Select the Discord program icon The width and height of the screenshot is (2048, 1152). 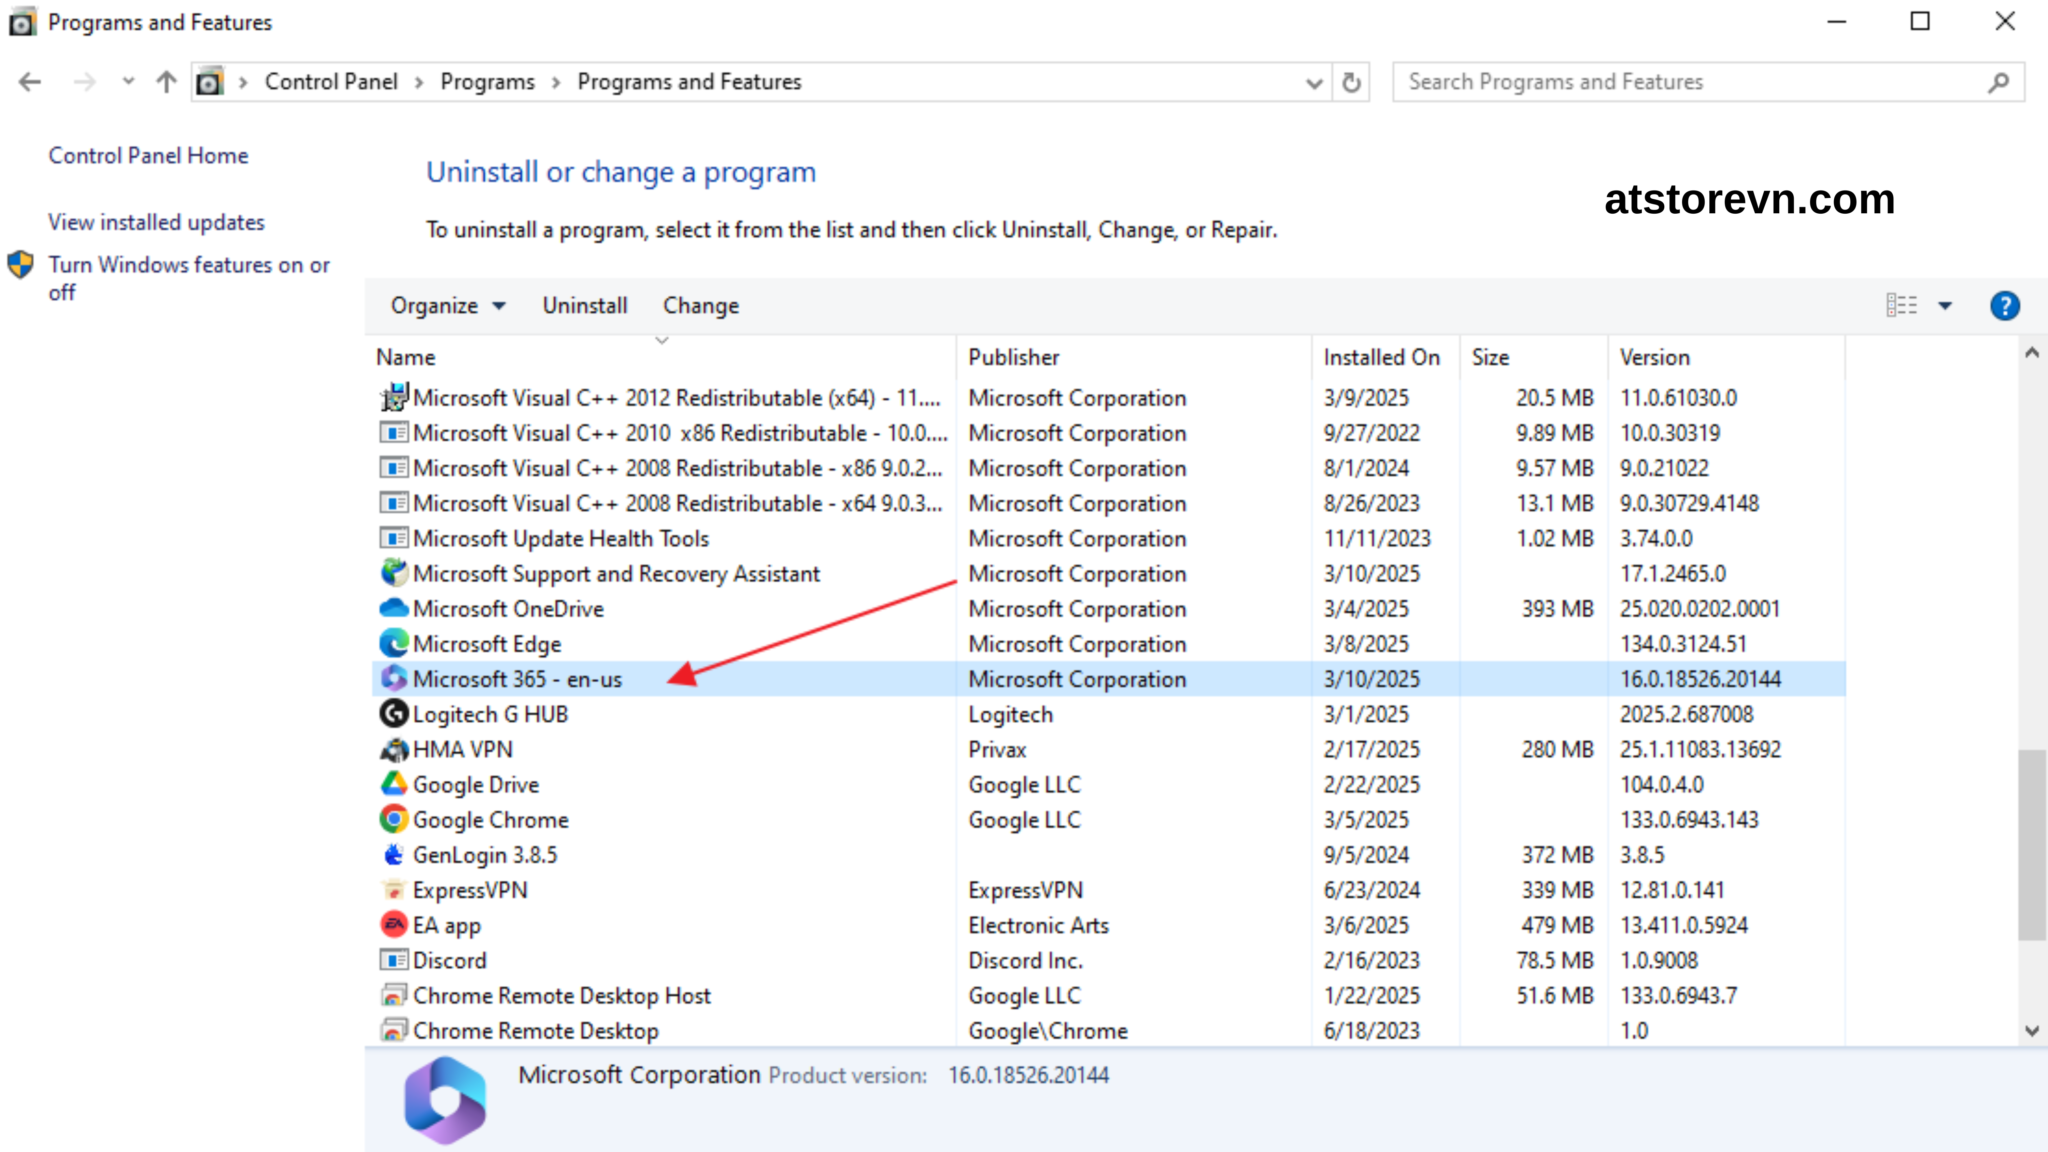pos(394,959)
